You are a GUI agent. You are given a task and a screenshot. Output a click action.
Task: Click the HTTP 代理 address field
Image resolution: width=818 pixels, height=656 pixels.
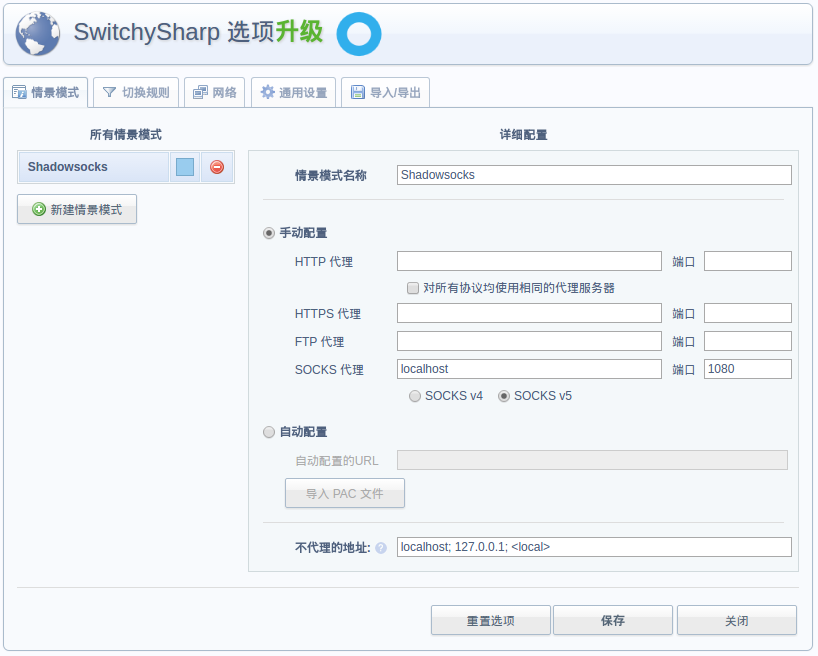coord(529,261)
